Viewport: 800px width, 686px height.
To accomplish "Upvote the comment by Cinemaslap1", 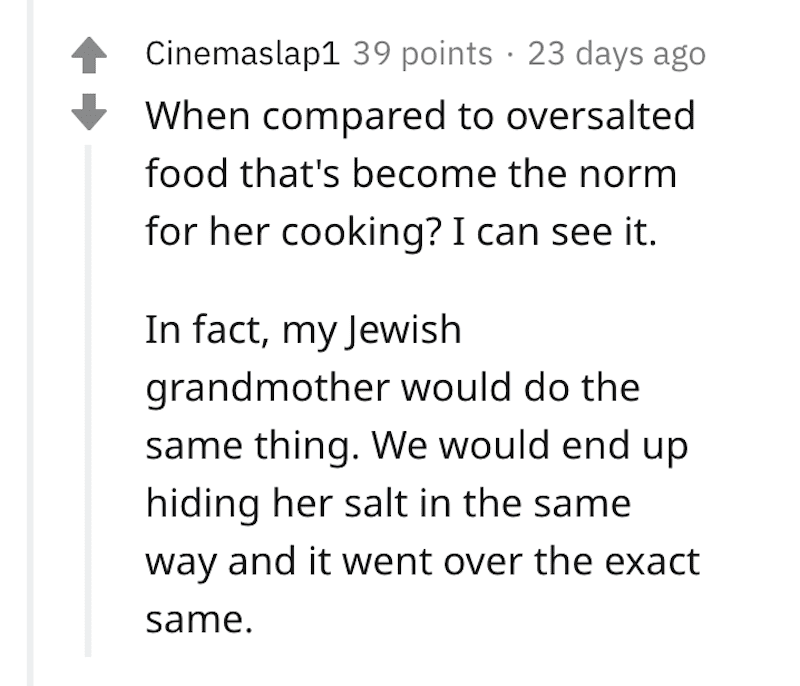I will point(89,55).
